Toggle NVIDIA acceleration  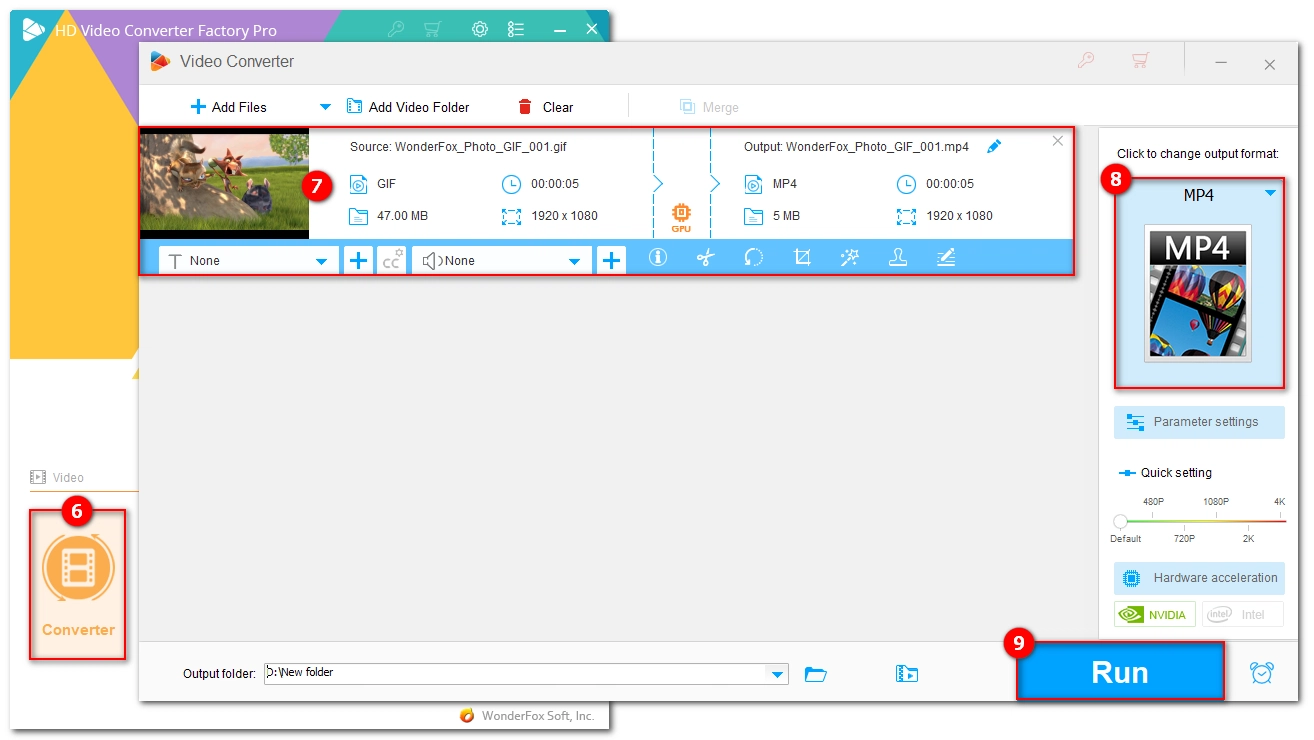(x=1155, y=614)
